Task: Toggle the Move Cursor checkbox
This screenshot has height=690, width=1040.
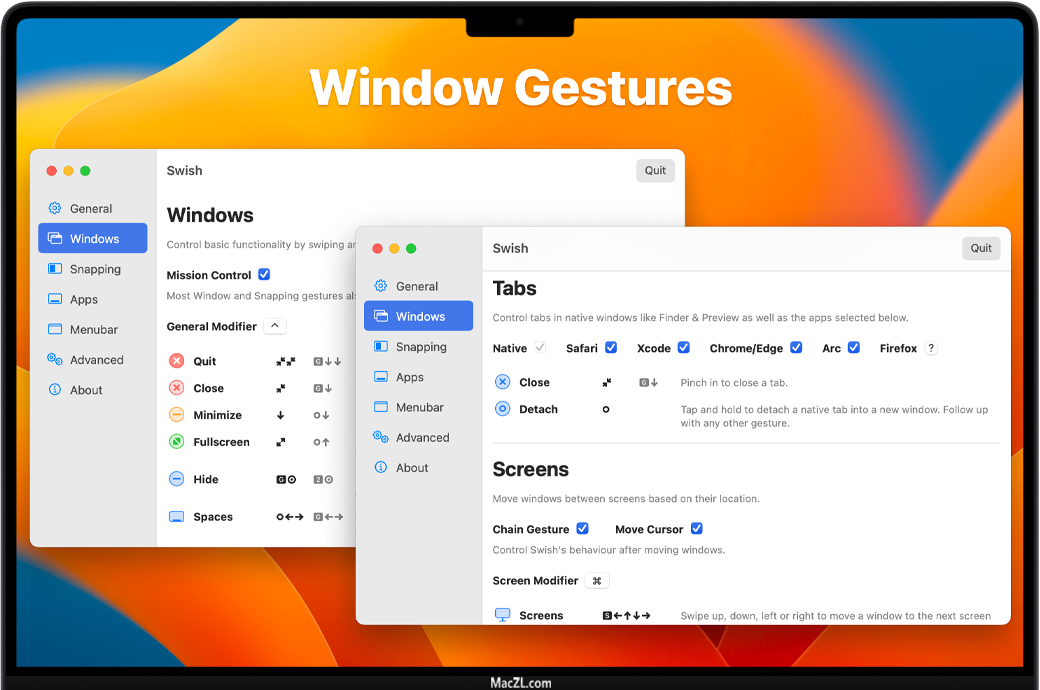Action: 697,529
